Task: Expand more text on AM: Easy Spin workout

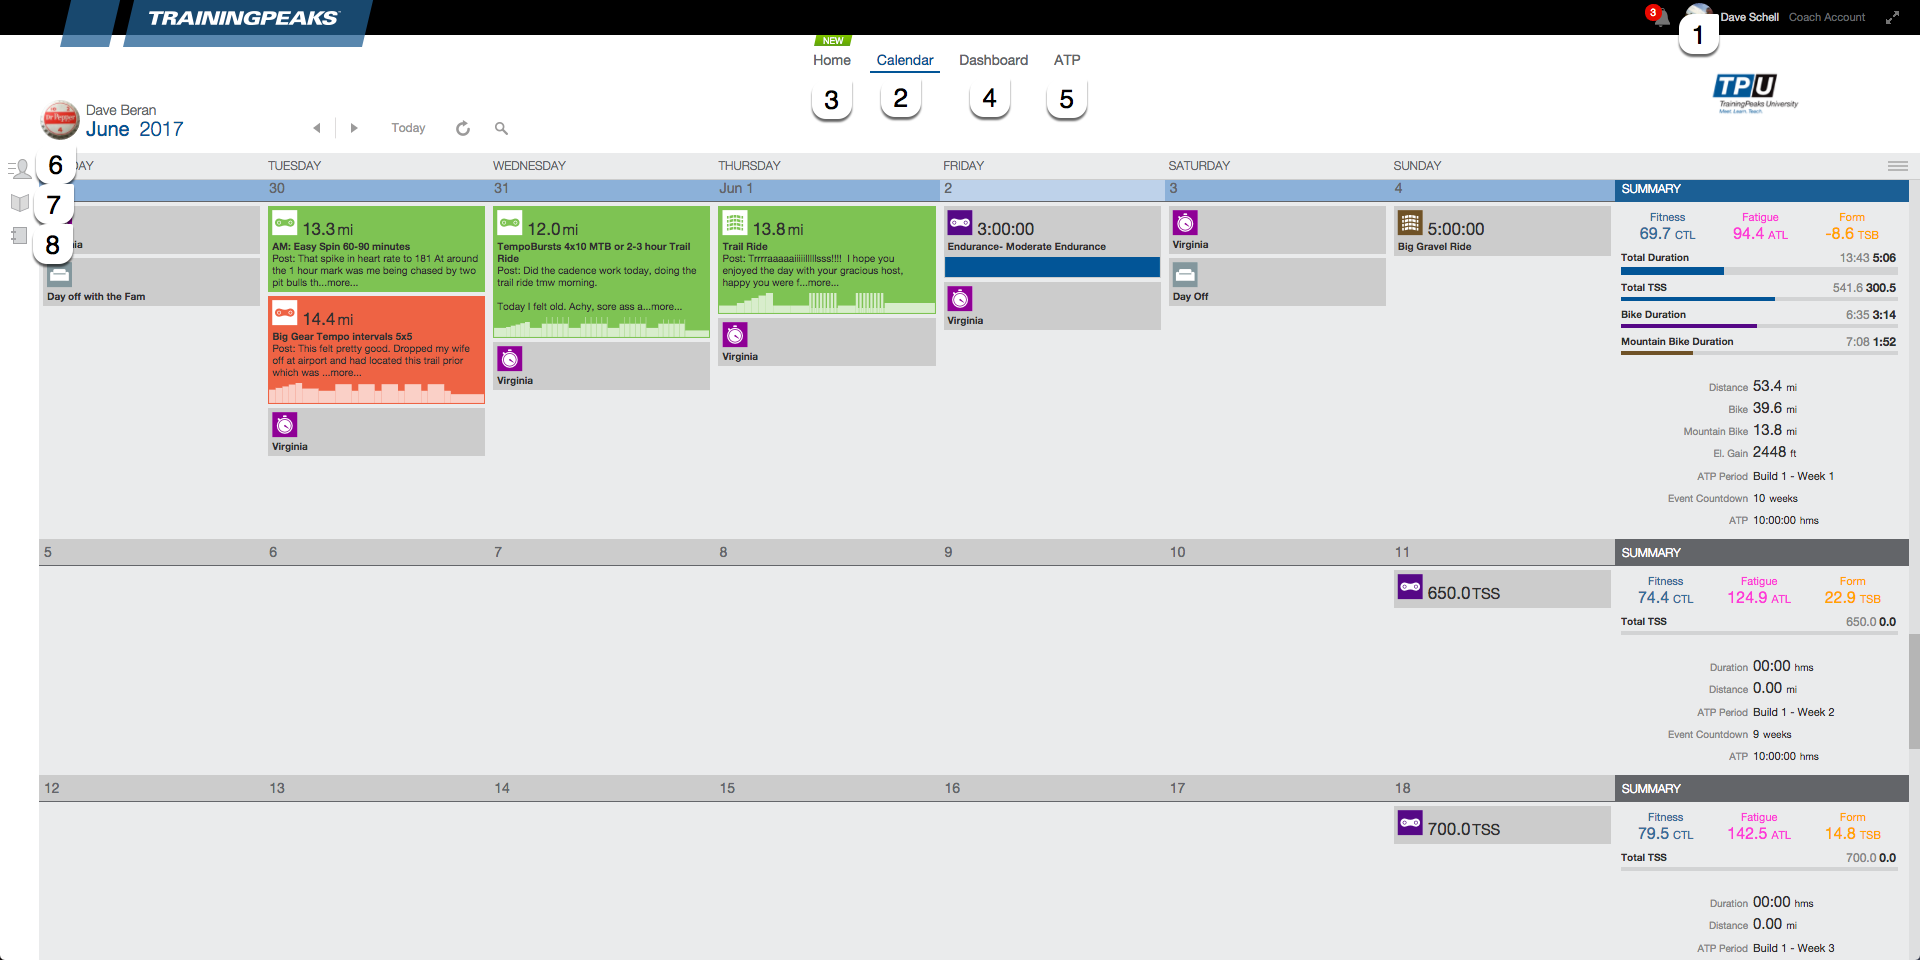Action: tap(341, 283)
